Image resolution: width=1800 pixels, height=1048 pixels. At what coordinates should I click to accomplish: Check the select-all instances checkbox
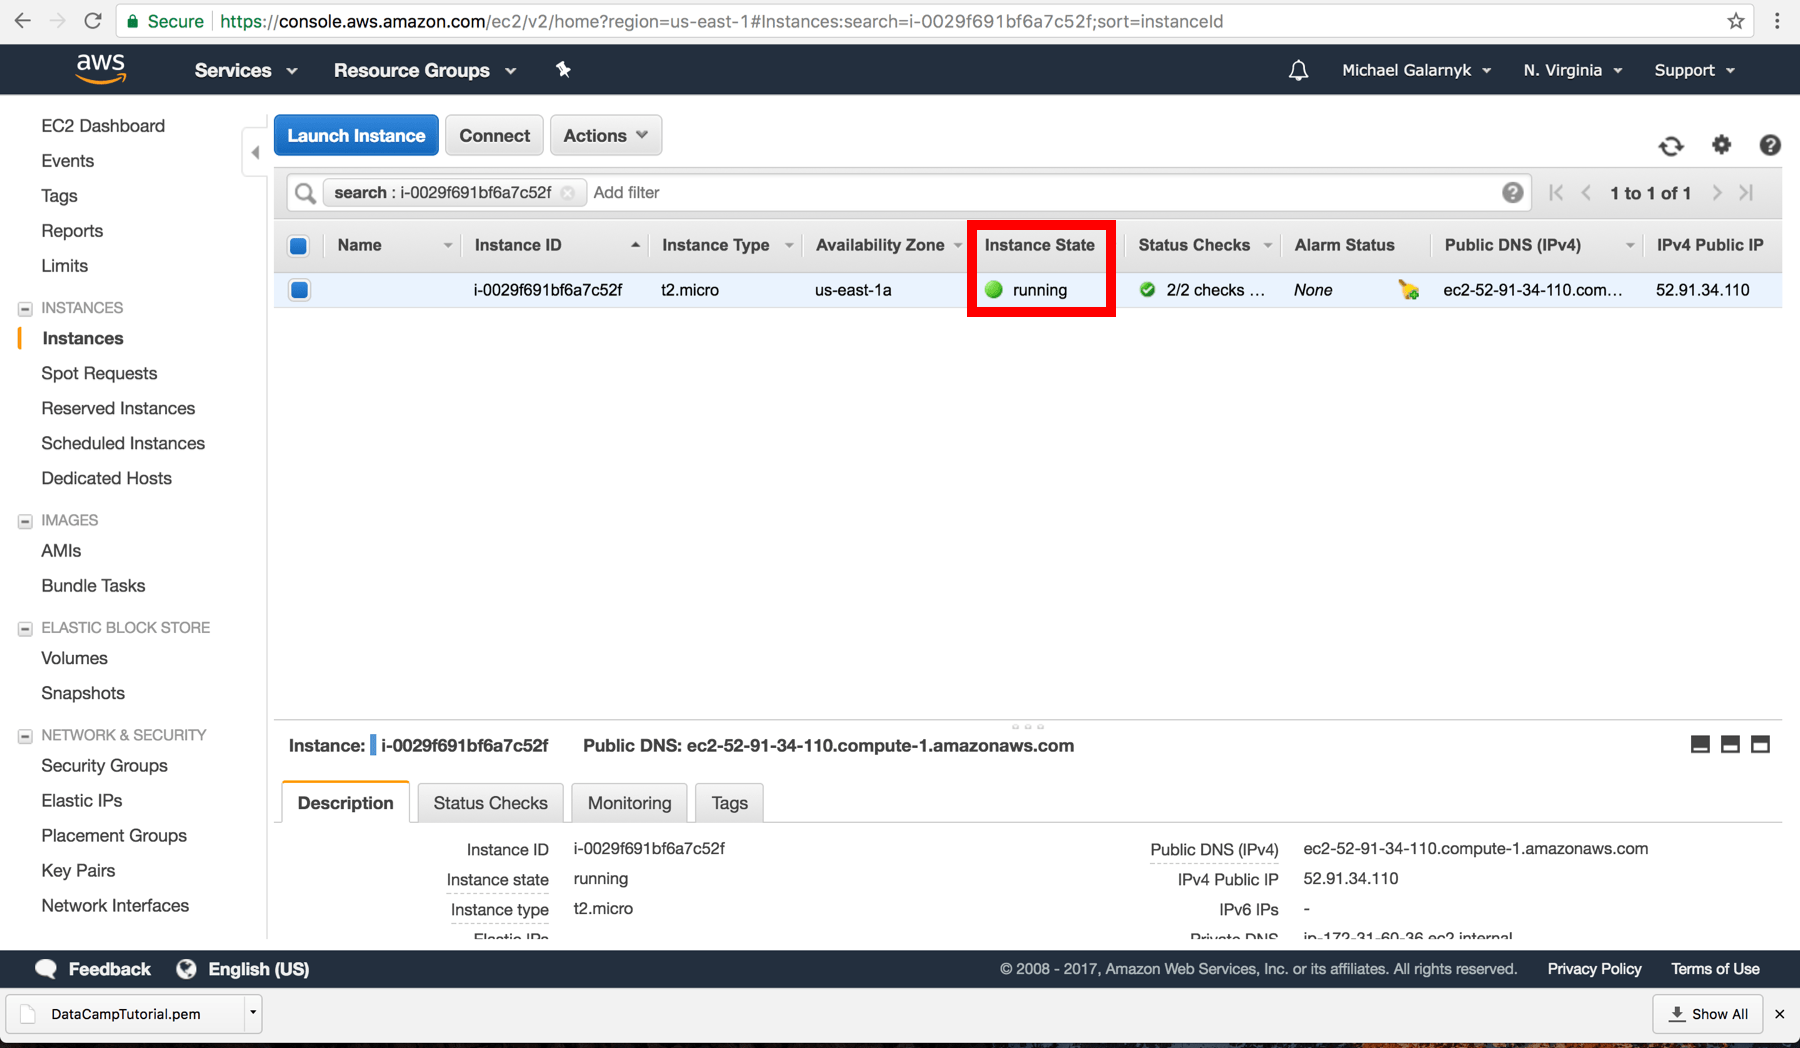click(x=297, y=245)
